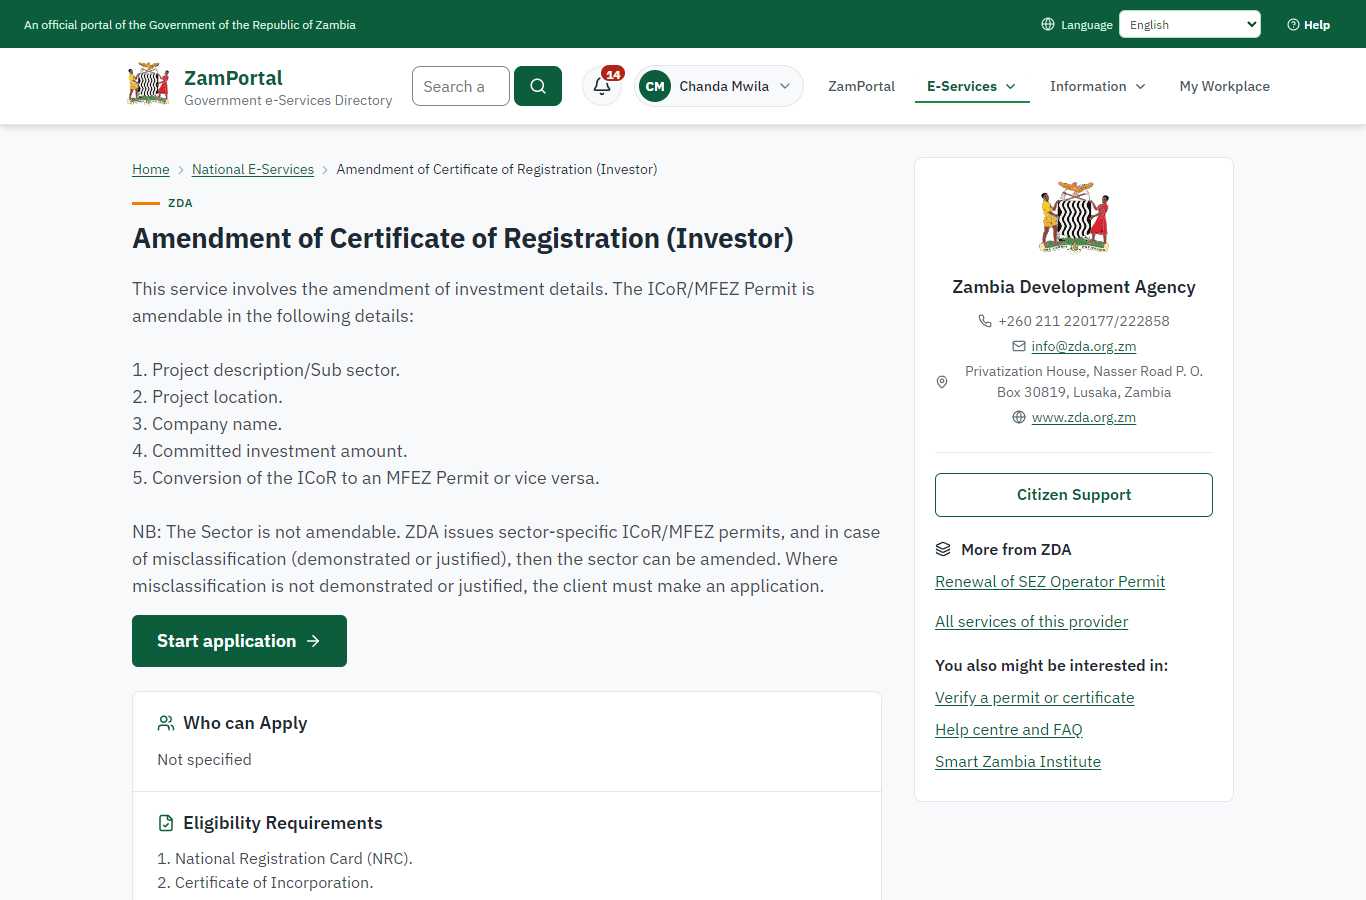Click the layers icon beside More from ZDA
The height and width of the screenshot is (900, 1366).
pos(943,549)
